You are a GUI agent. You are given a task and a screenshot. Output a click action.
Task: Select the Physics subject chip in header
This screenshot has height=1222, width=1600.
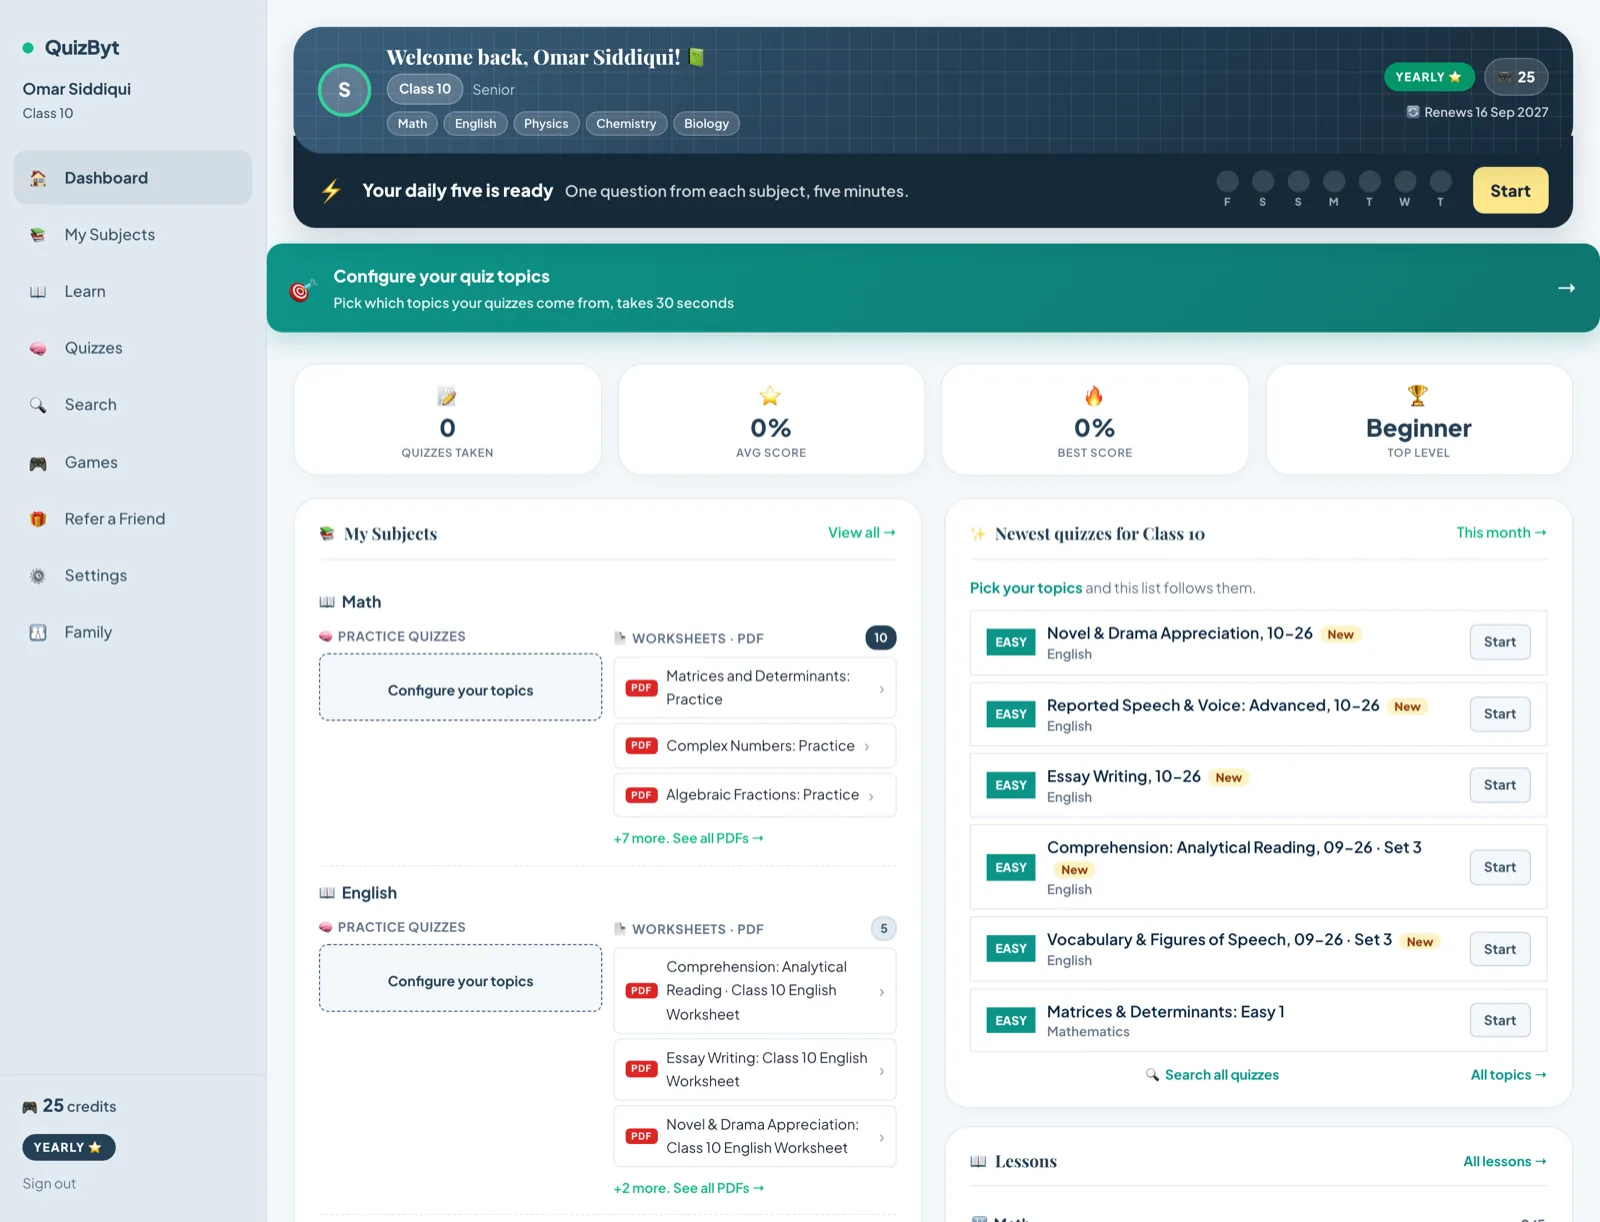546,124
